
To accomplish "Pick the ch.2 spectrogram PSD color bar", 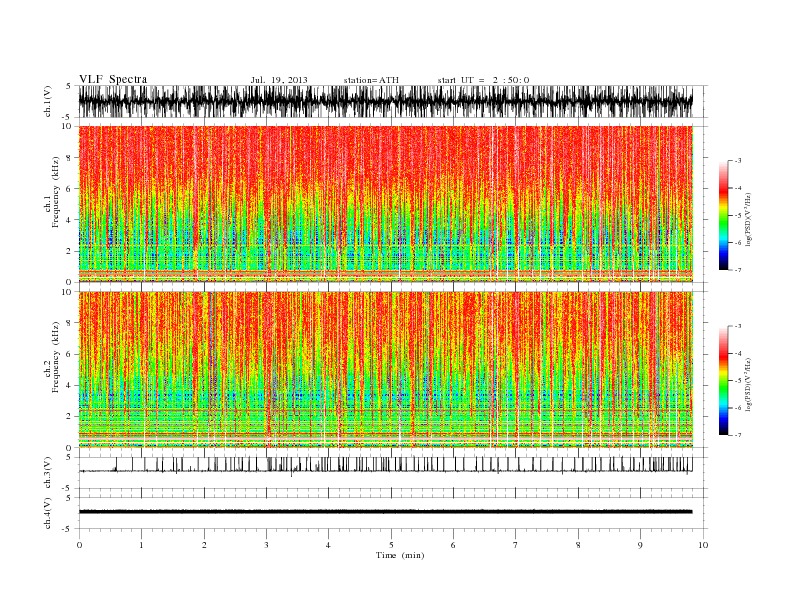I will pos(724,381).
